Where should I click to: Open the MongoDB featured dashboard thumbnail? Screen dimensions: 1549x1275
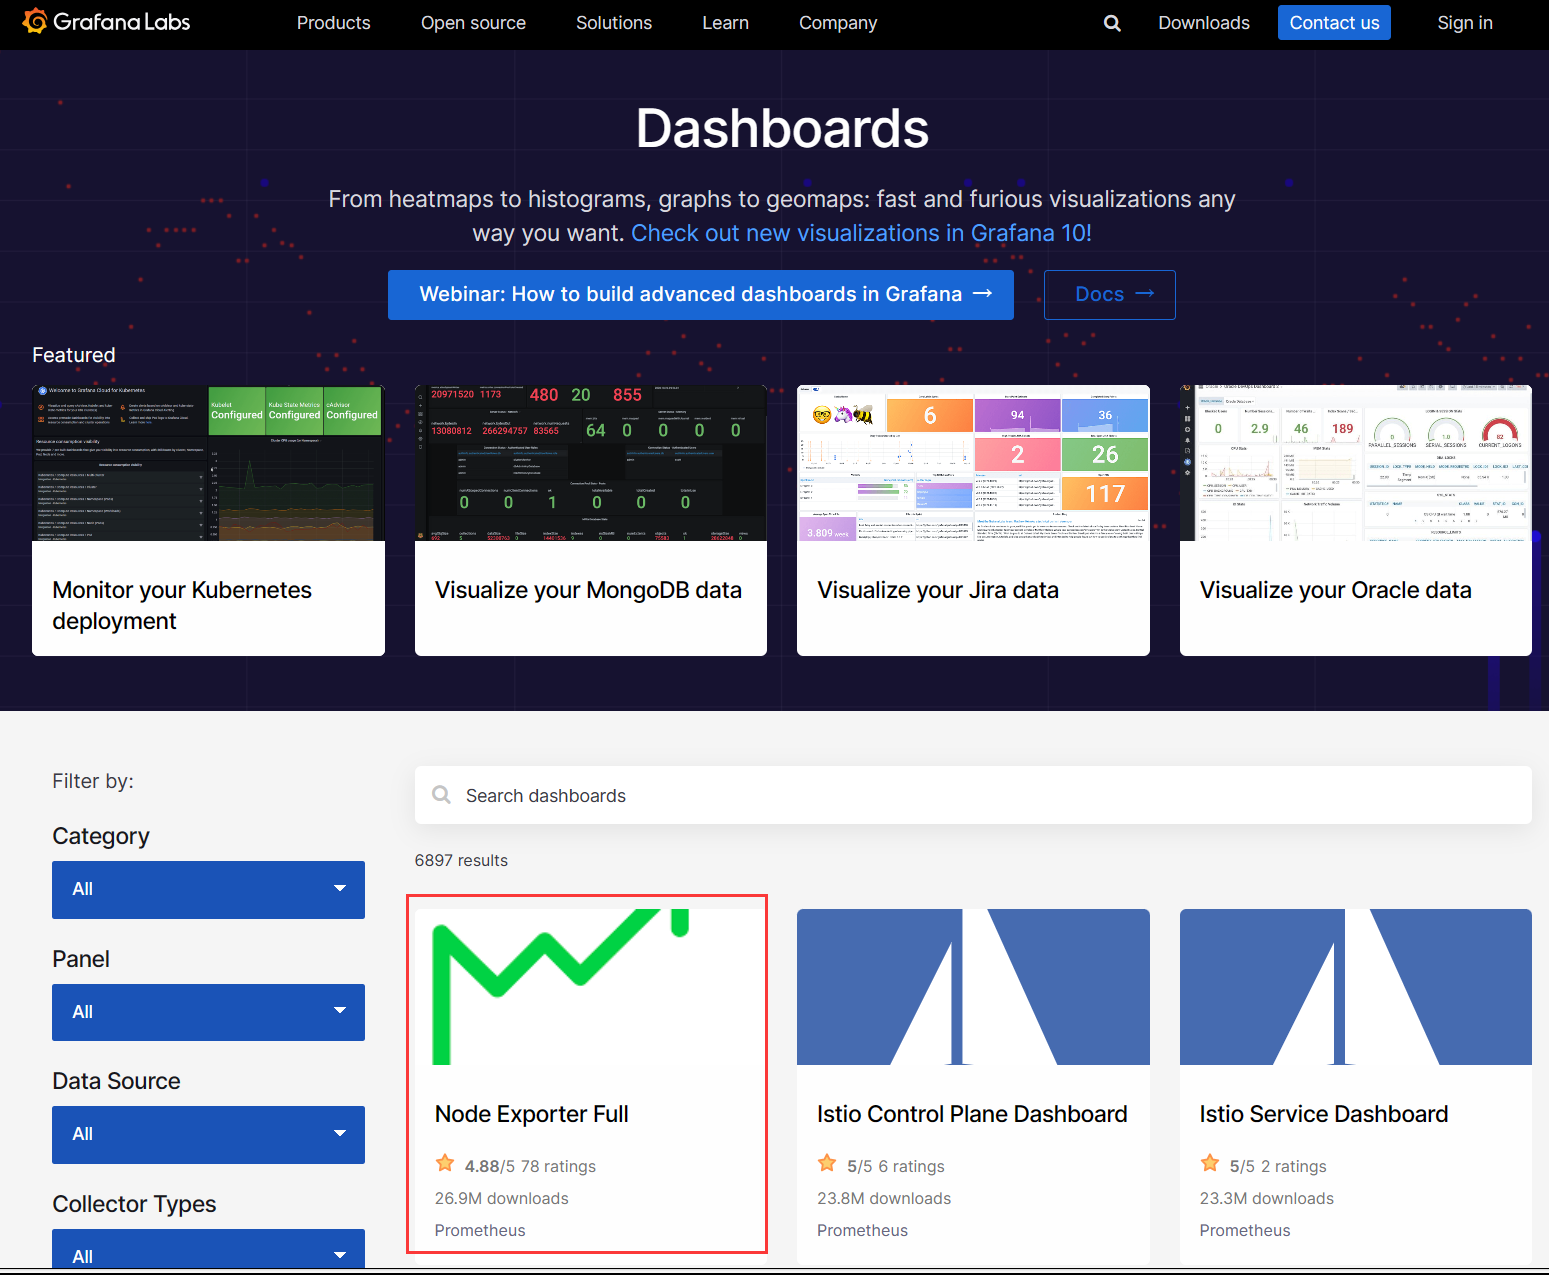tap(591, 463)
